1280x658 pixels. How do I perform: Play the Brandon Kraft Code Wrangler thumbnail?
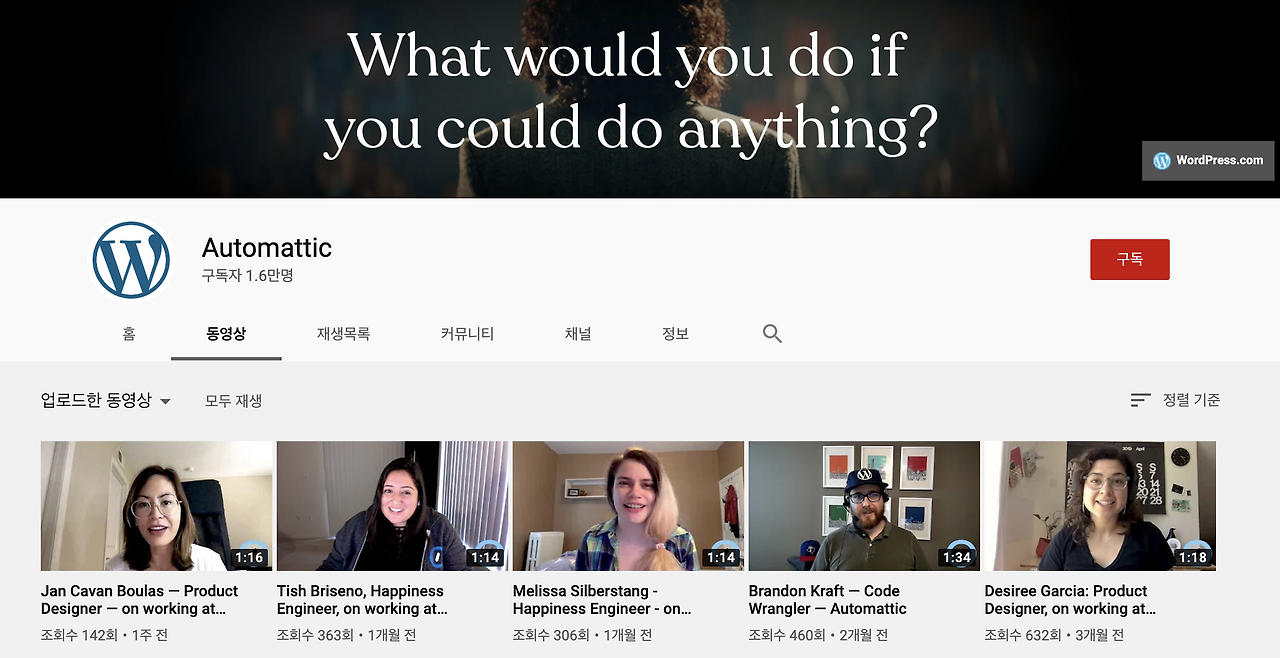(x=864, y=506)
